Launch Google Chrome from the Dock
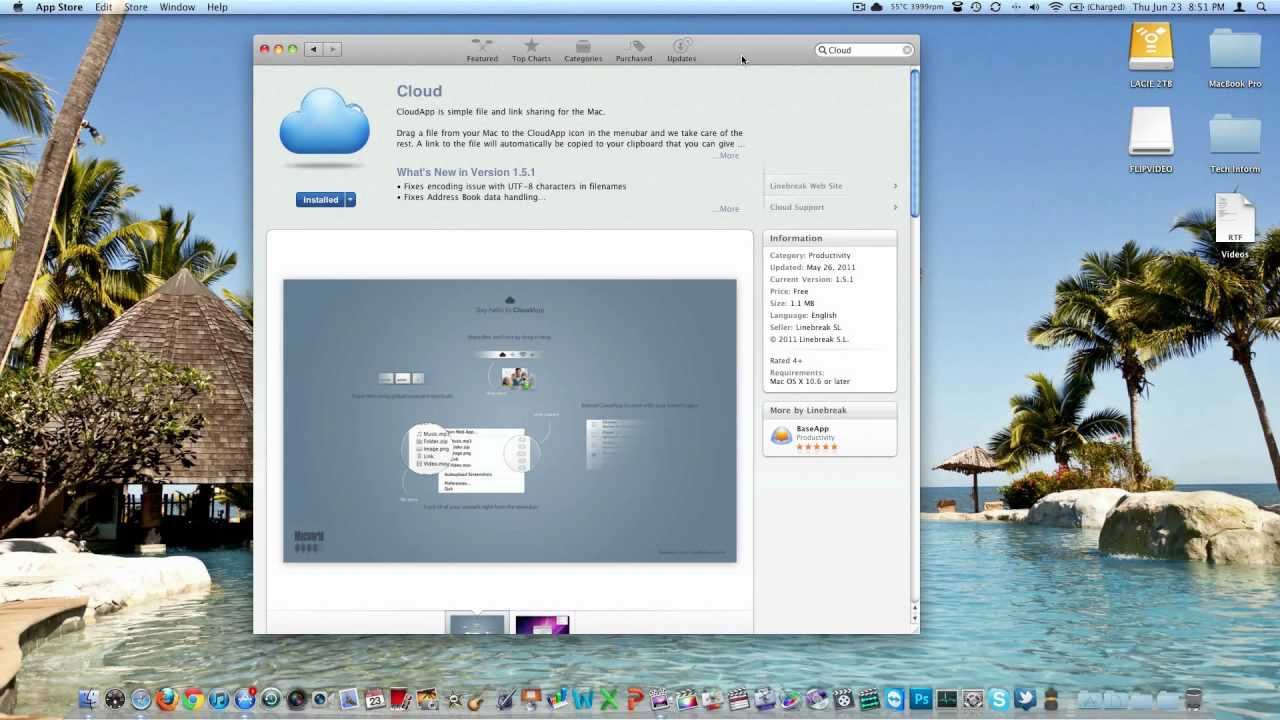 pos(193,699)
